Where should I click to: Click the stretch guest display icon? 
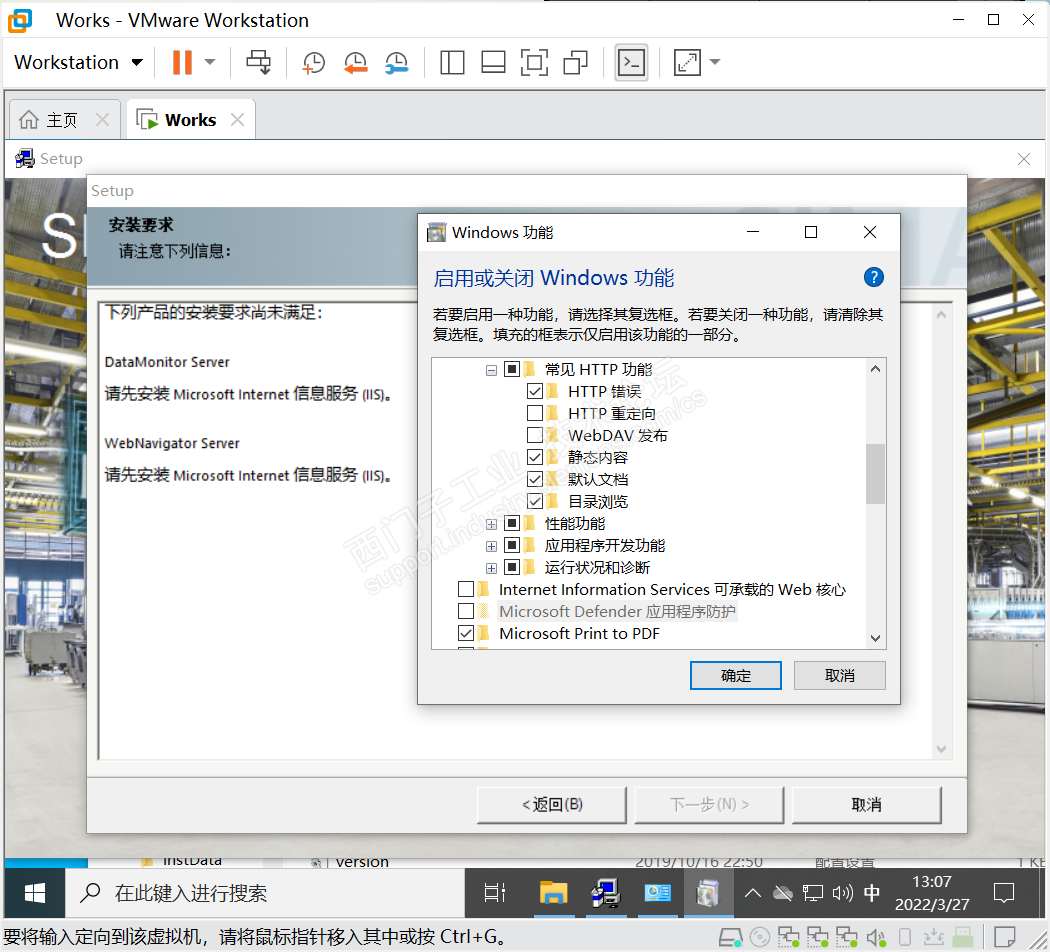687,62
